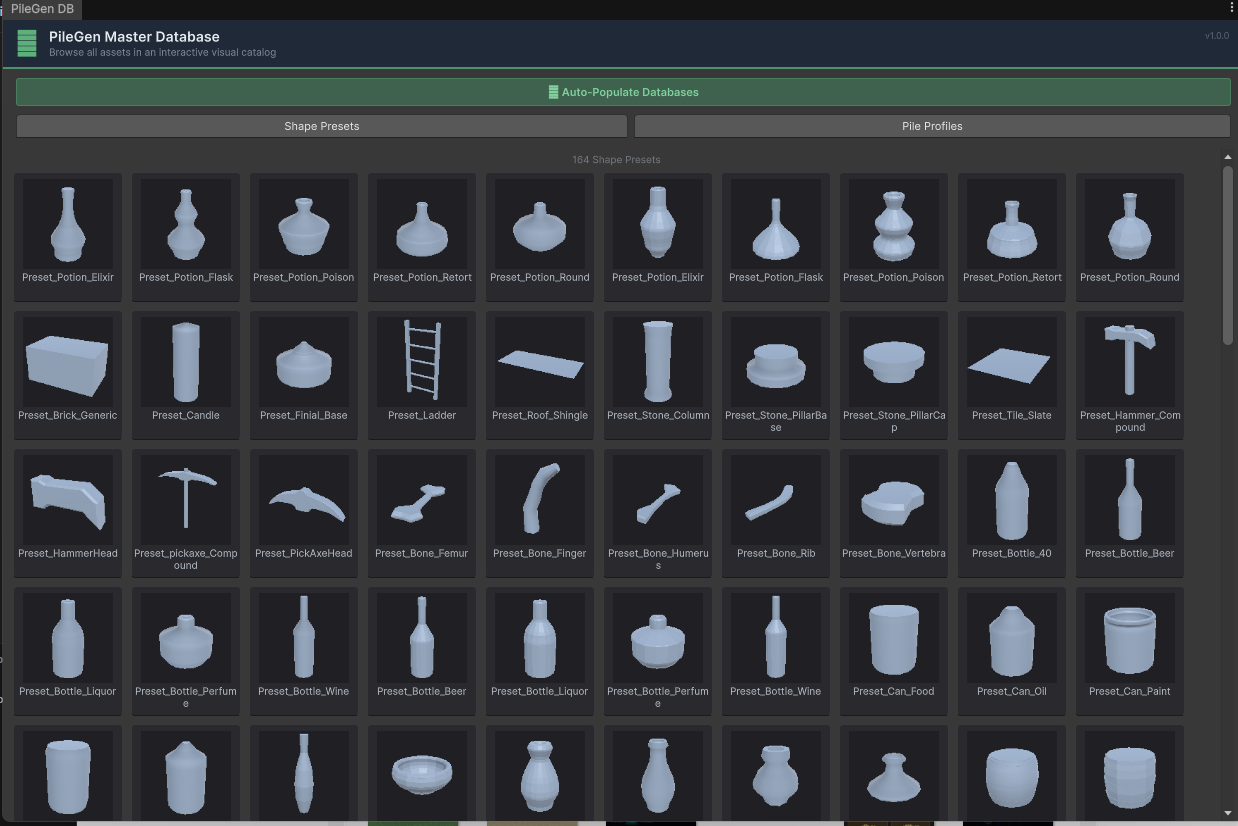The height and width of the screenshot is (826, 1238).
Task: Select the Preset_Candle shape icon
Action: [x=186, y=361]
